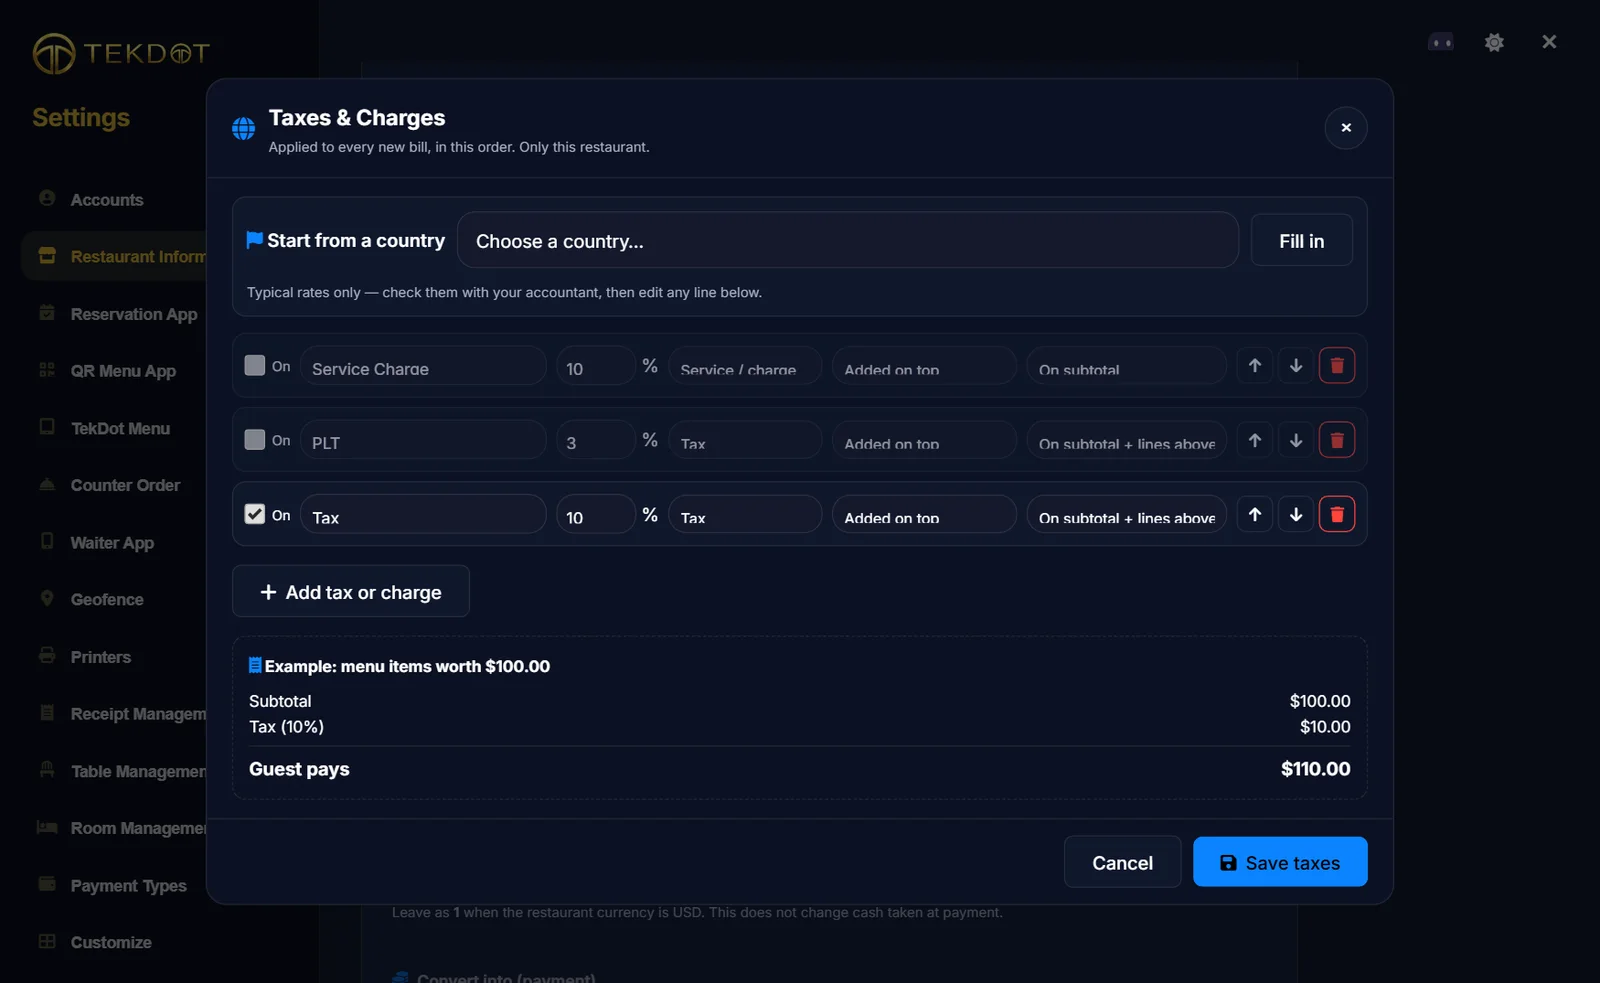Edit the PLT rate value field
The width and height of the screenshot is (1600, 983).
pos(595,440)
